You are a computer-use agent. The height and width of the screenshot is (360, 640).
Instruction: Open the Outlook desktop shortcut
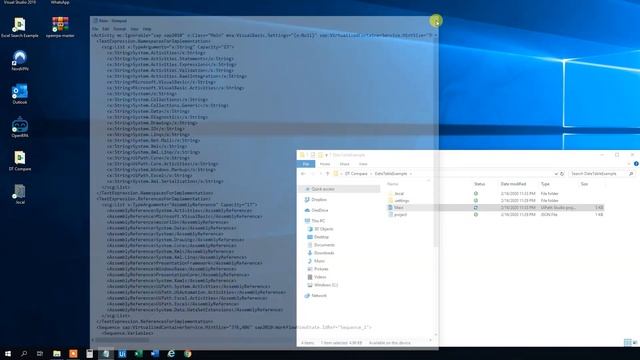[x=20, y=94]
